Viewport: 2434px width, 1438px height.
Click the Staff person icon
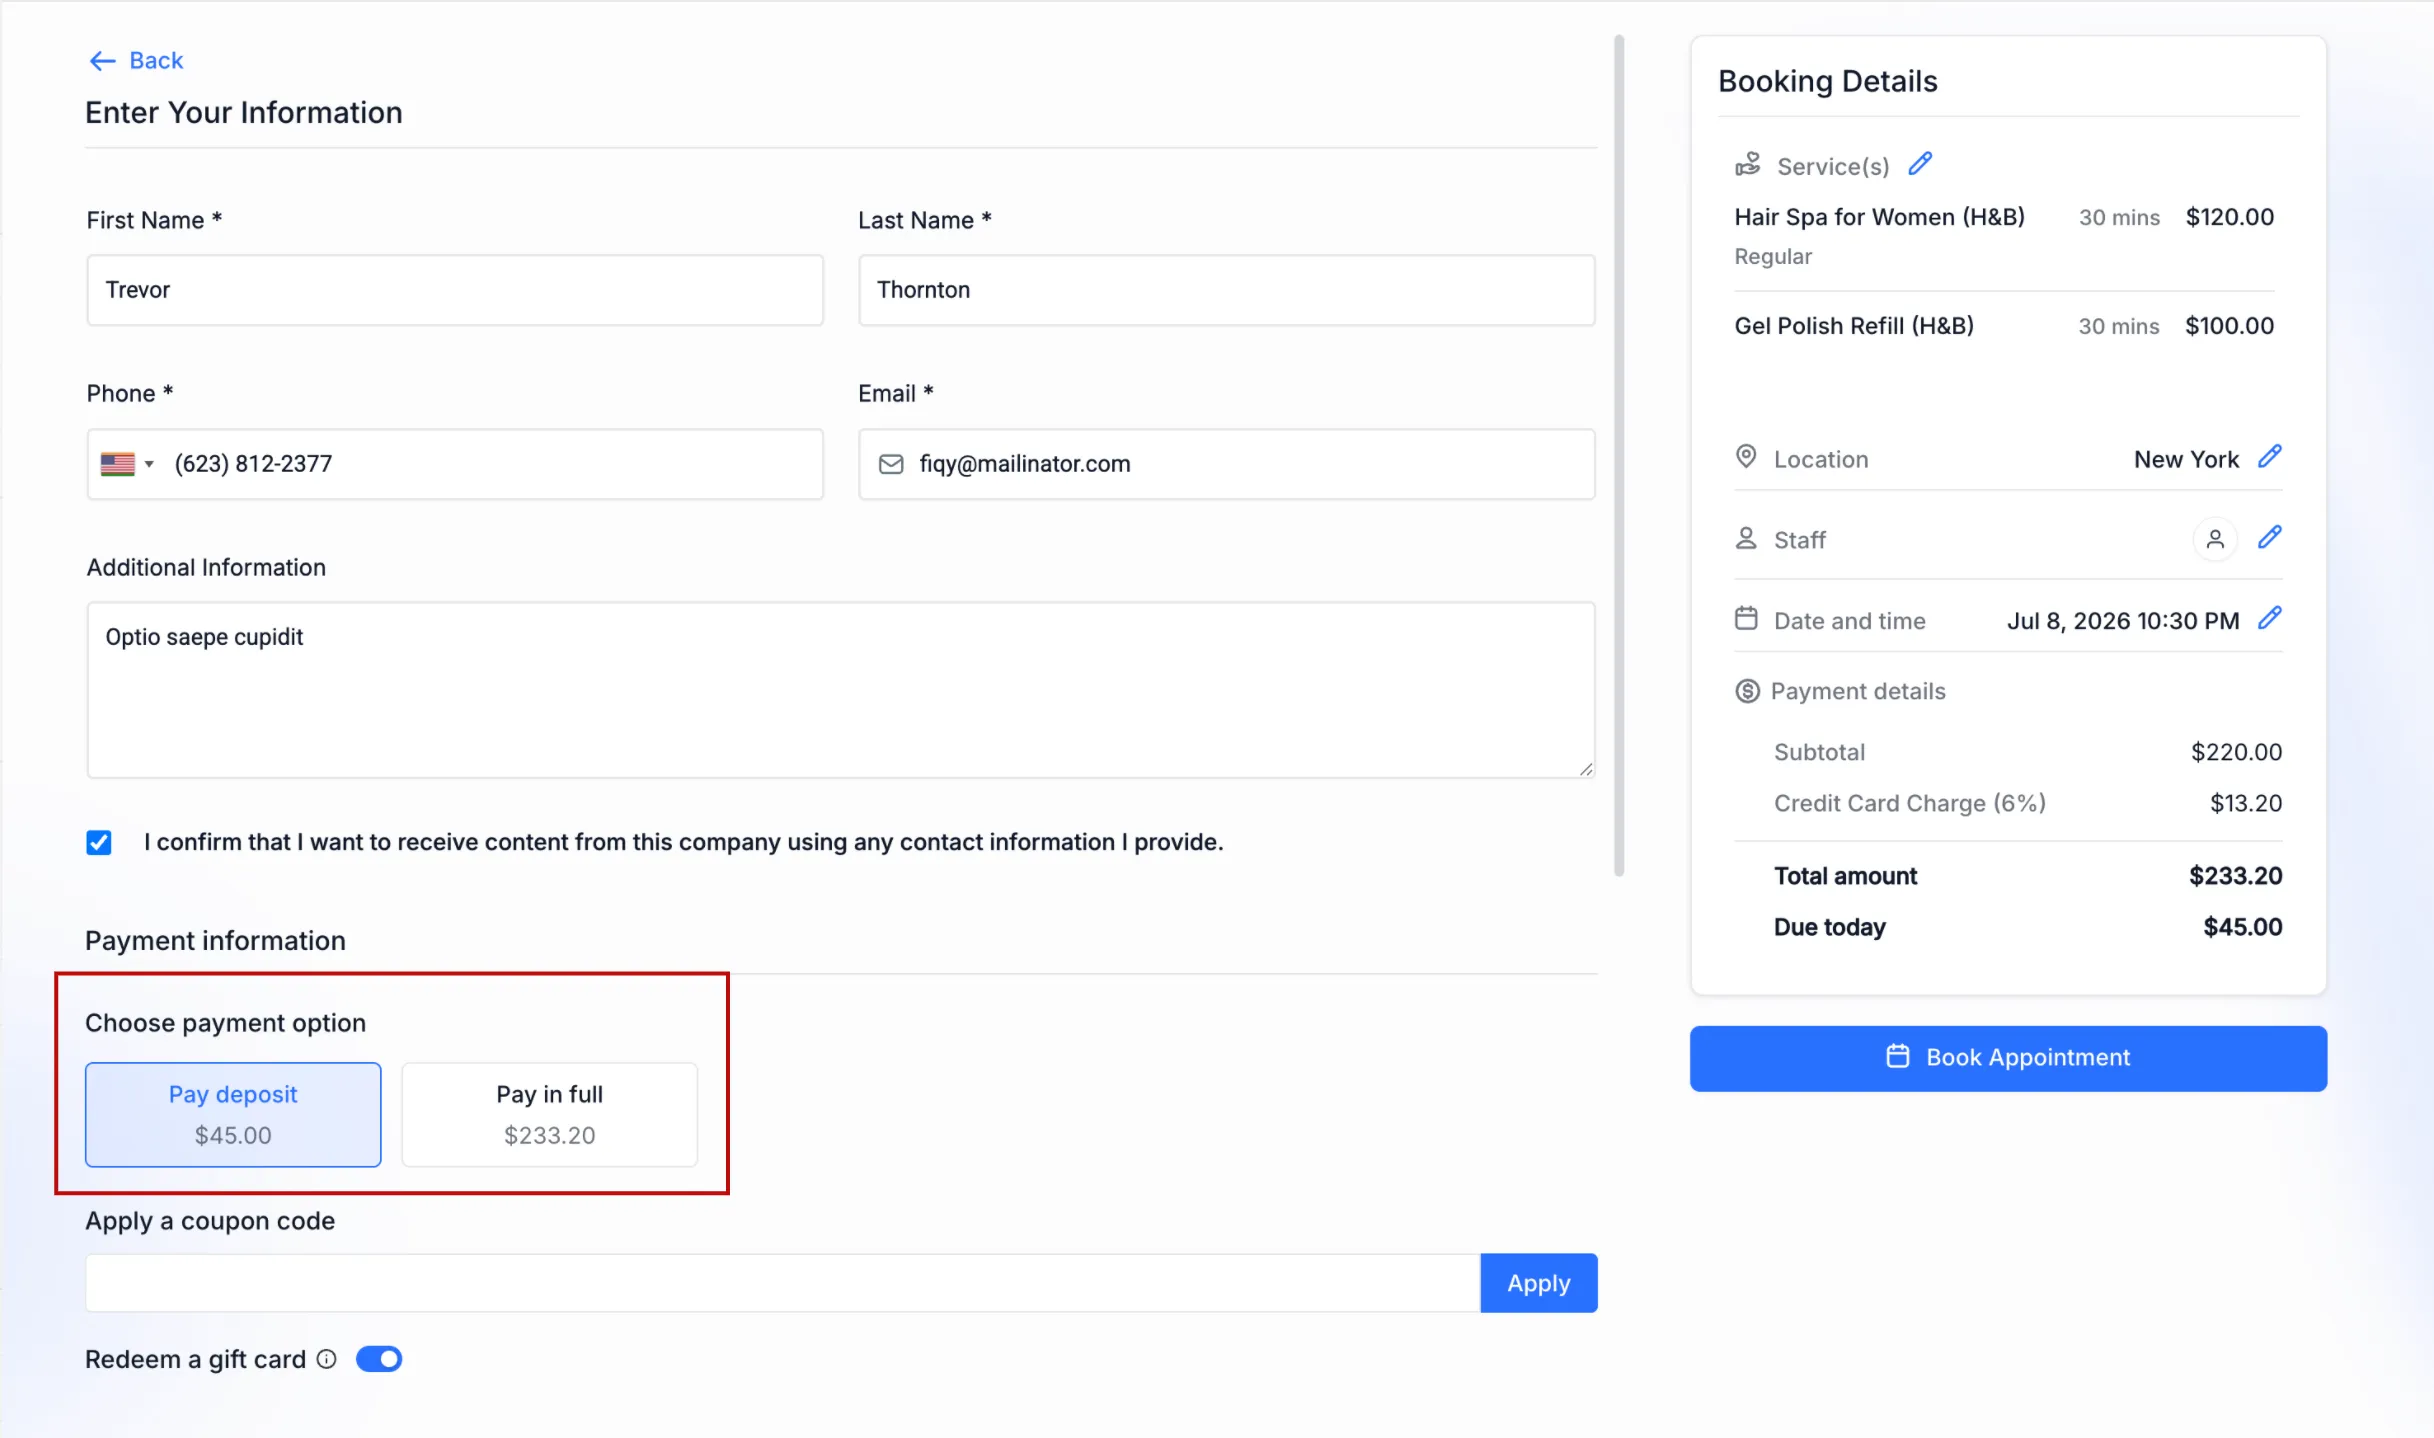(1746, 539)
